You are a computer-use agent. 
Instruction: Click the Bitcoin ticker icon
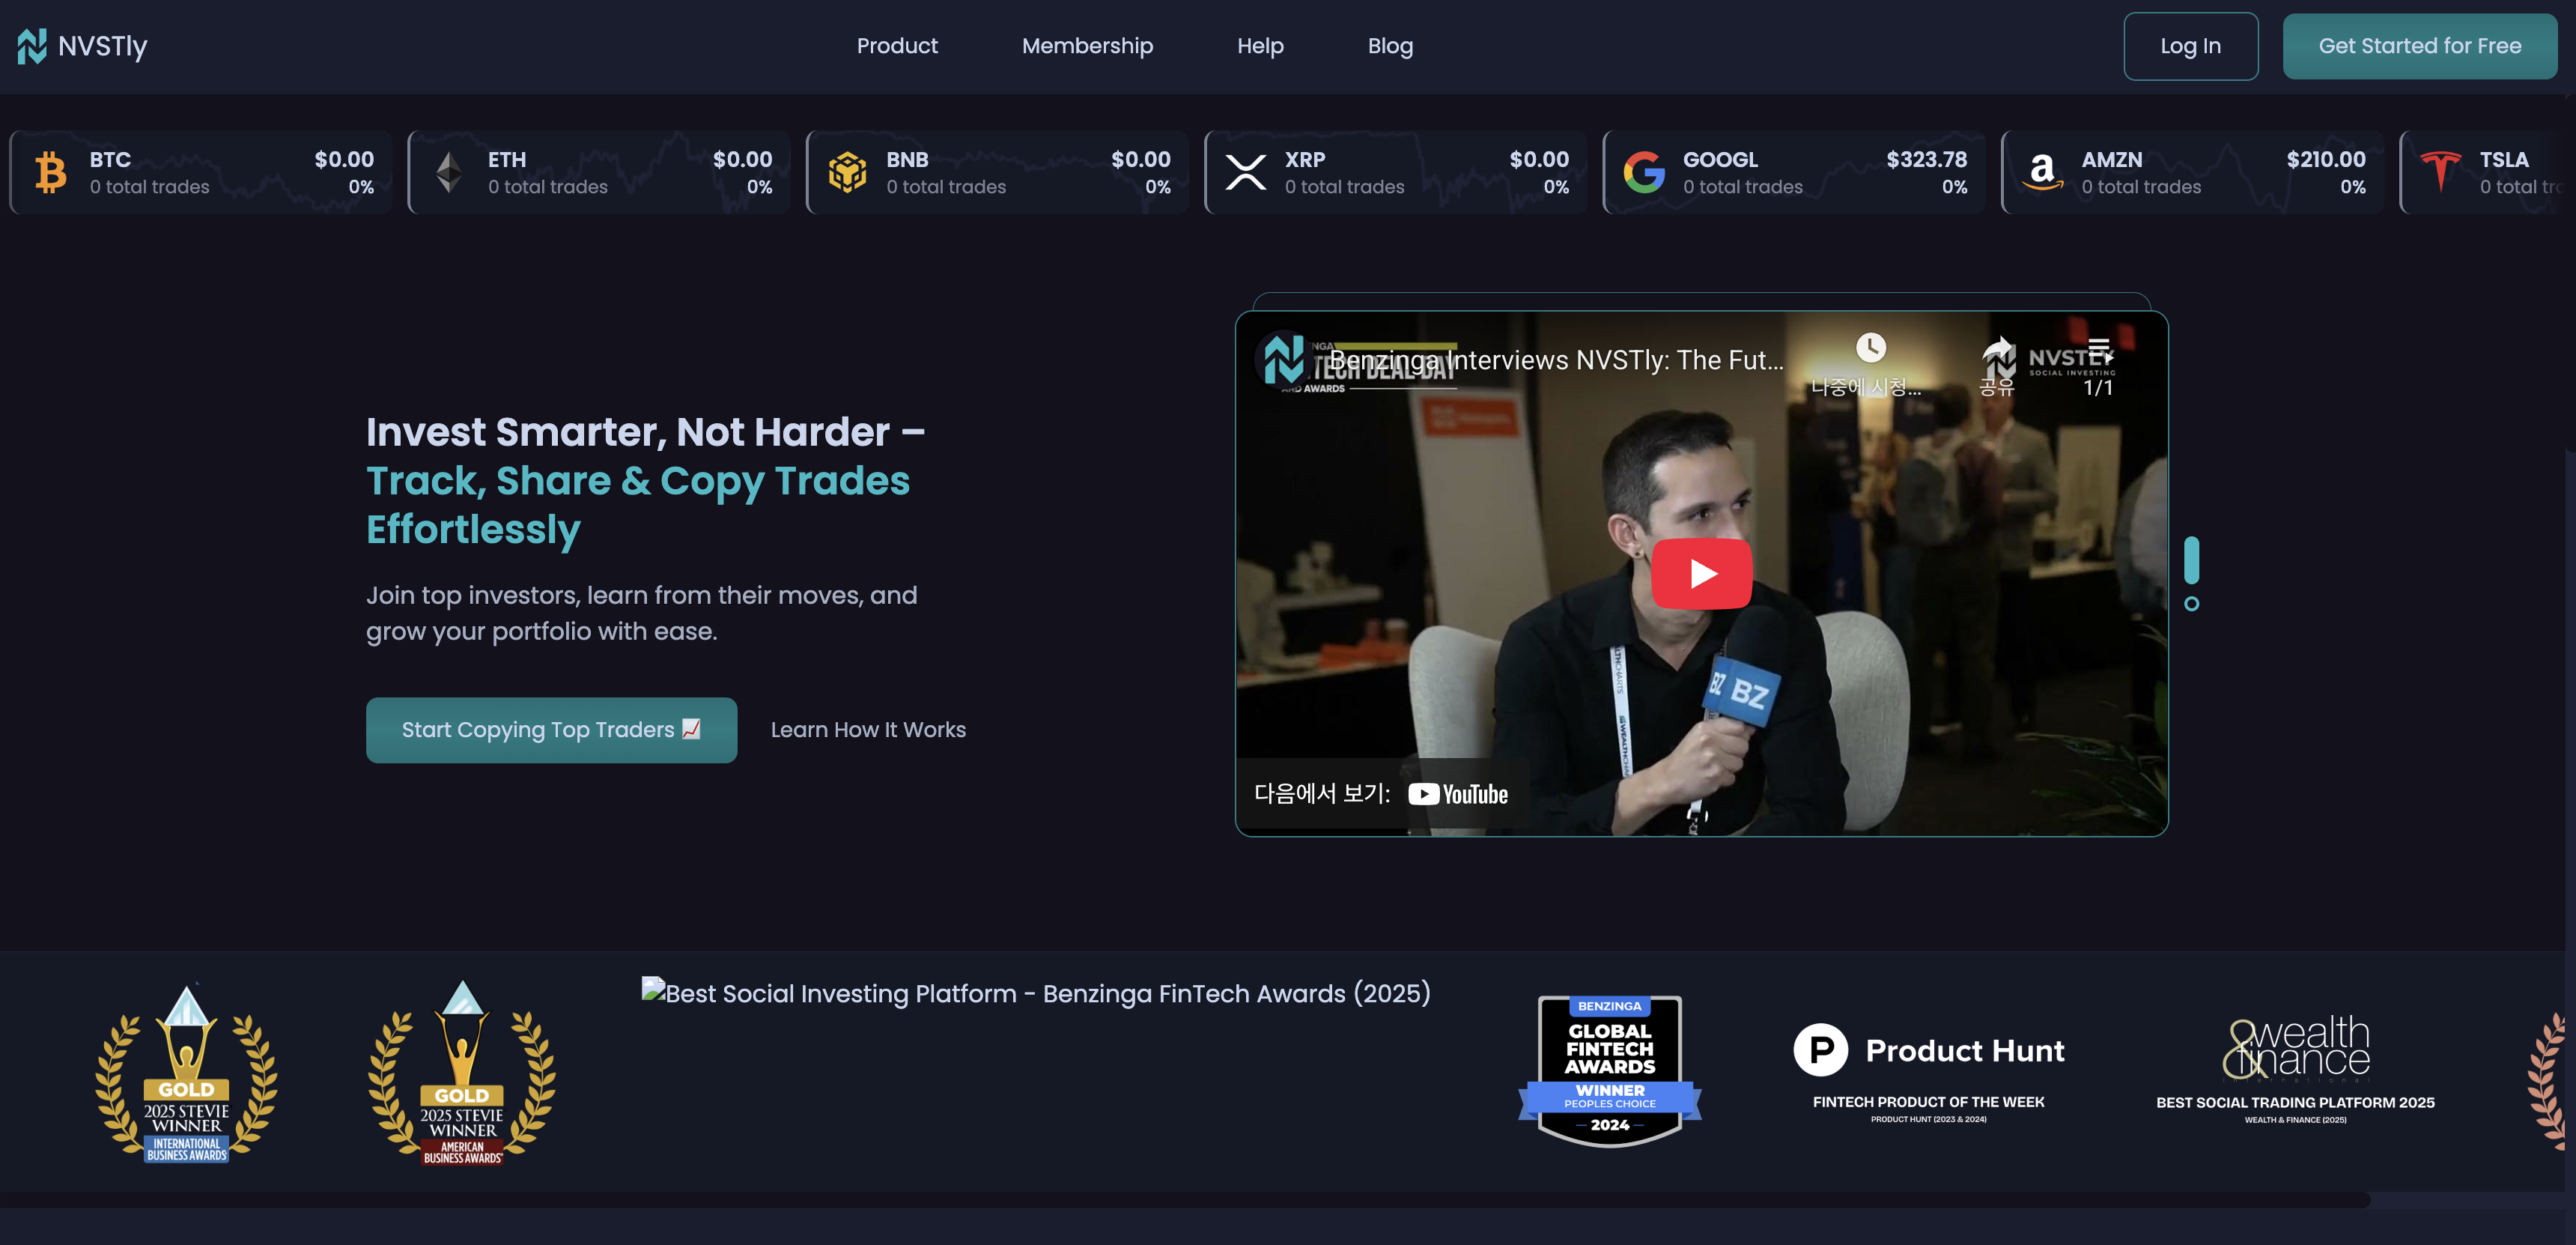point(50,172)
